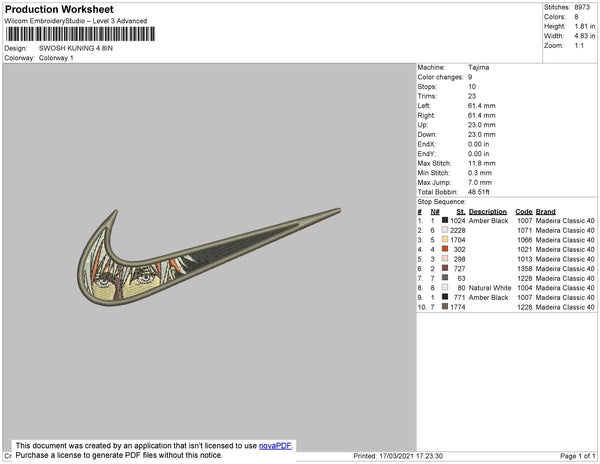
Task: Click the Trims value 23
Action: [x=472, y=96]
